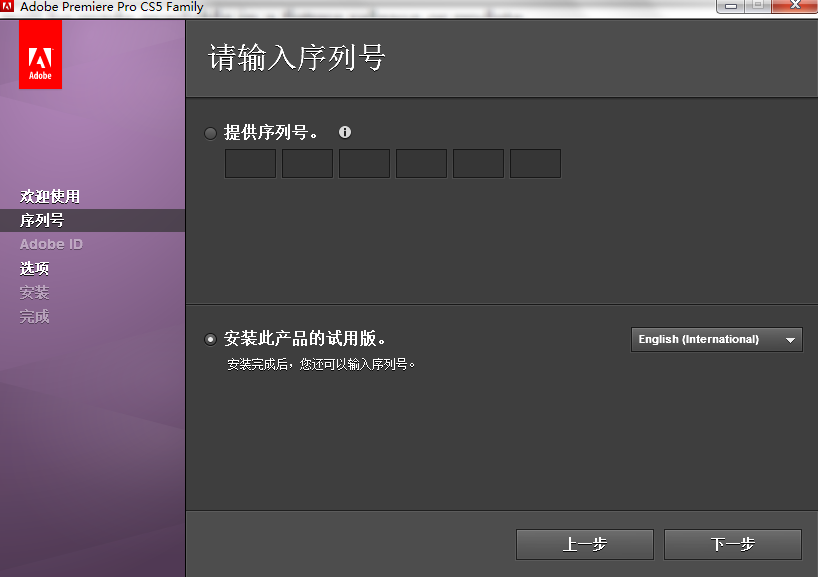This screenshot has height=577, width=818.
Task: Click the Adobe logo in the sidebar
Action: coord(40,54)
